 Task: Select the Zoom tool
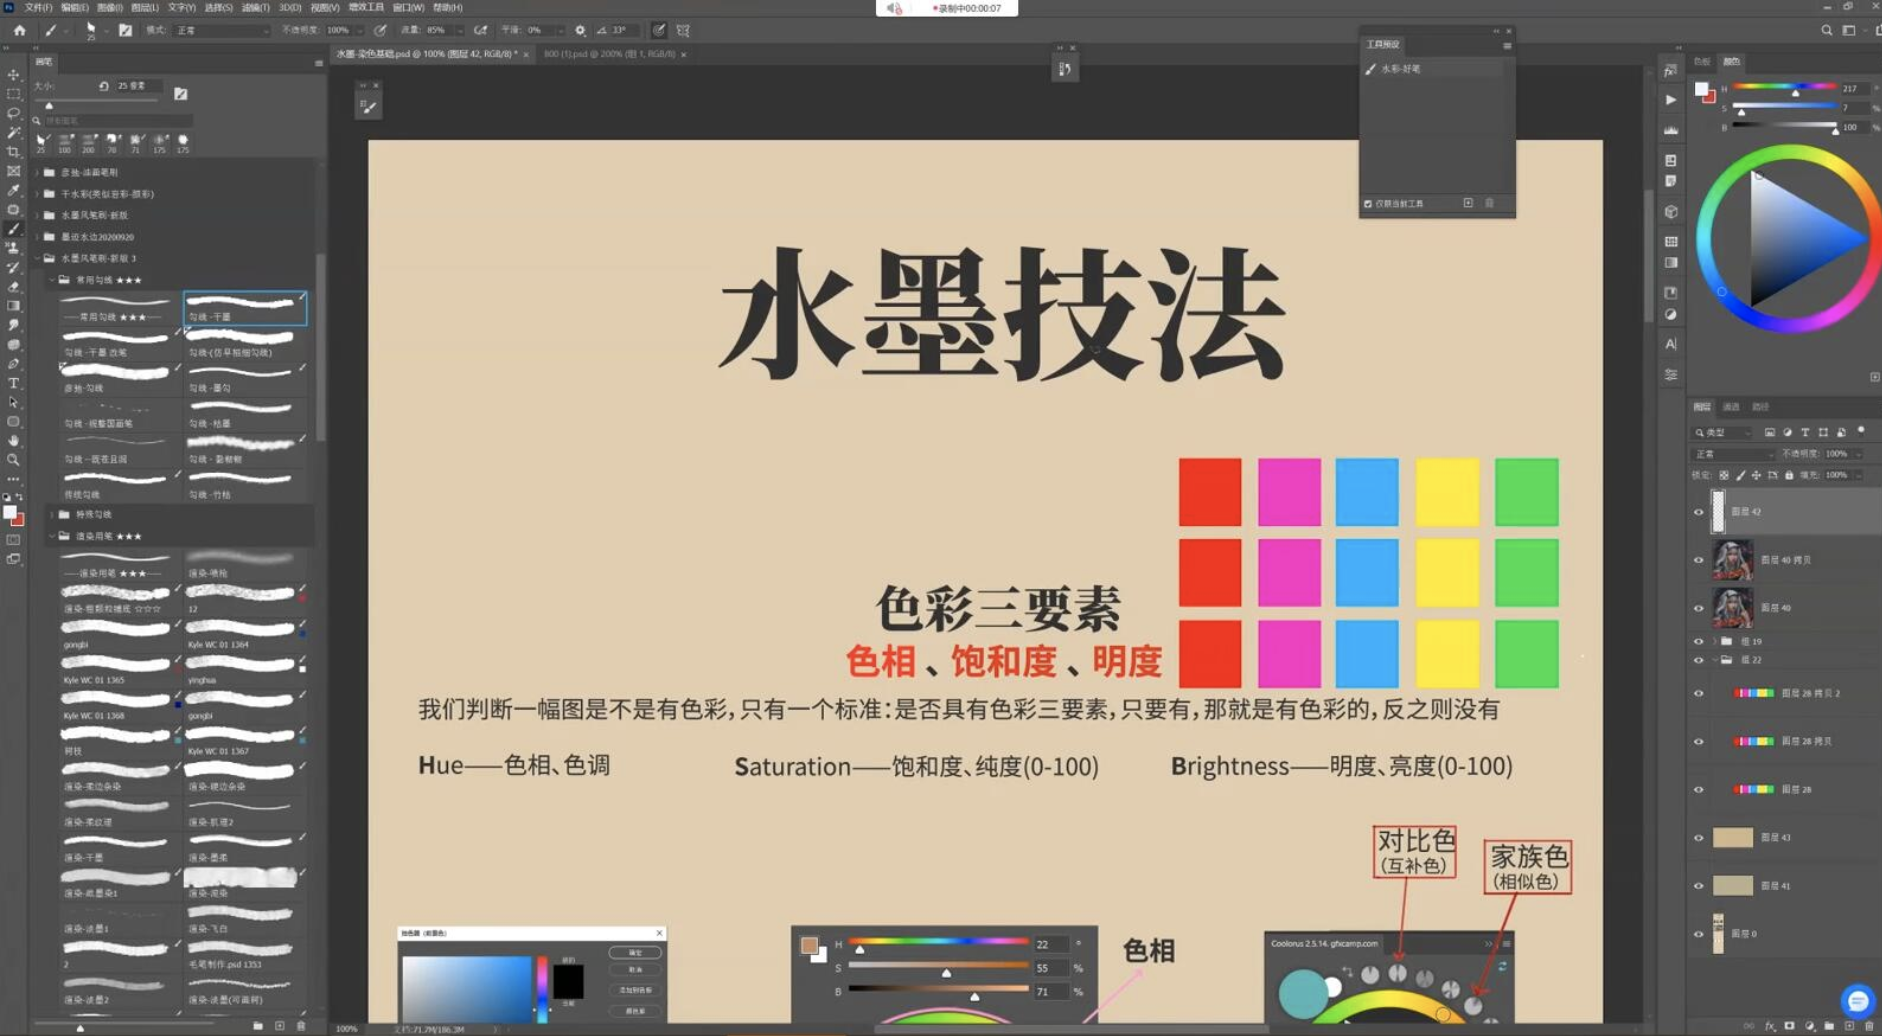click(13, 460)
